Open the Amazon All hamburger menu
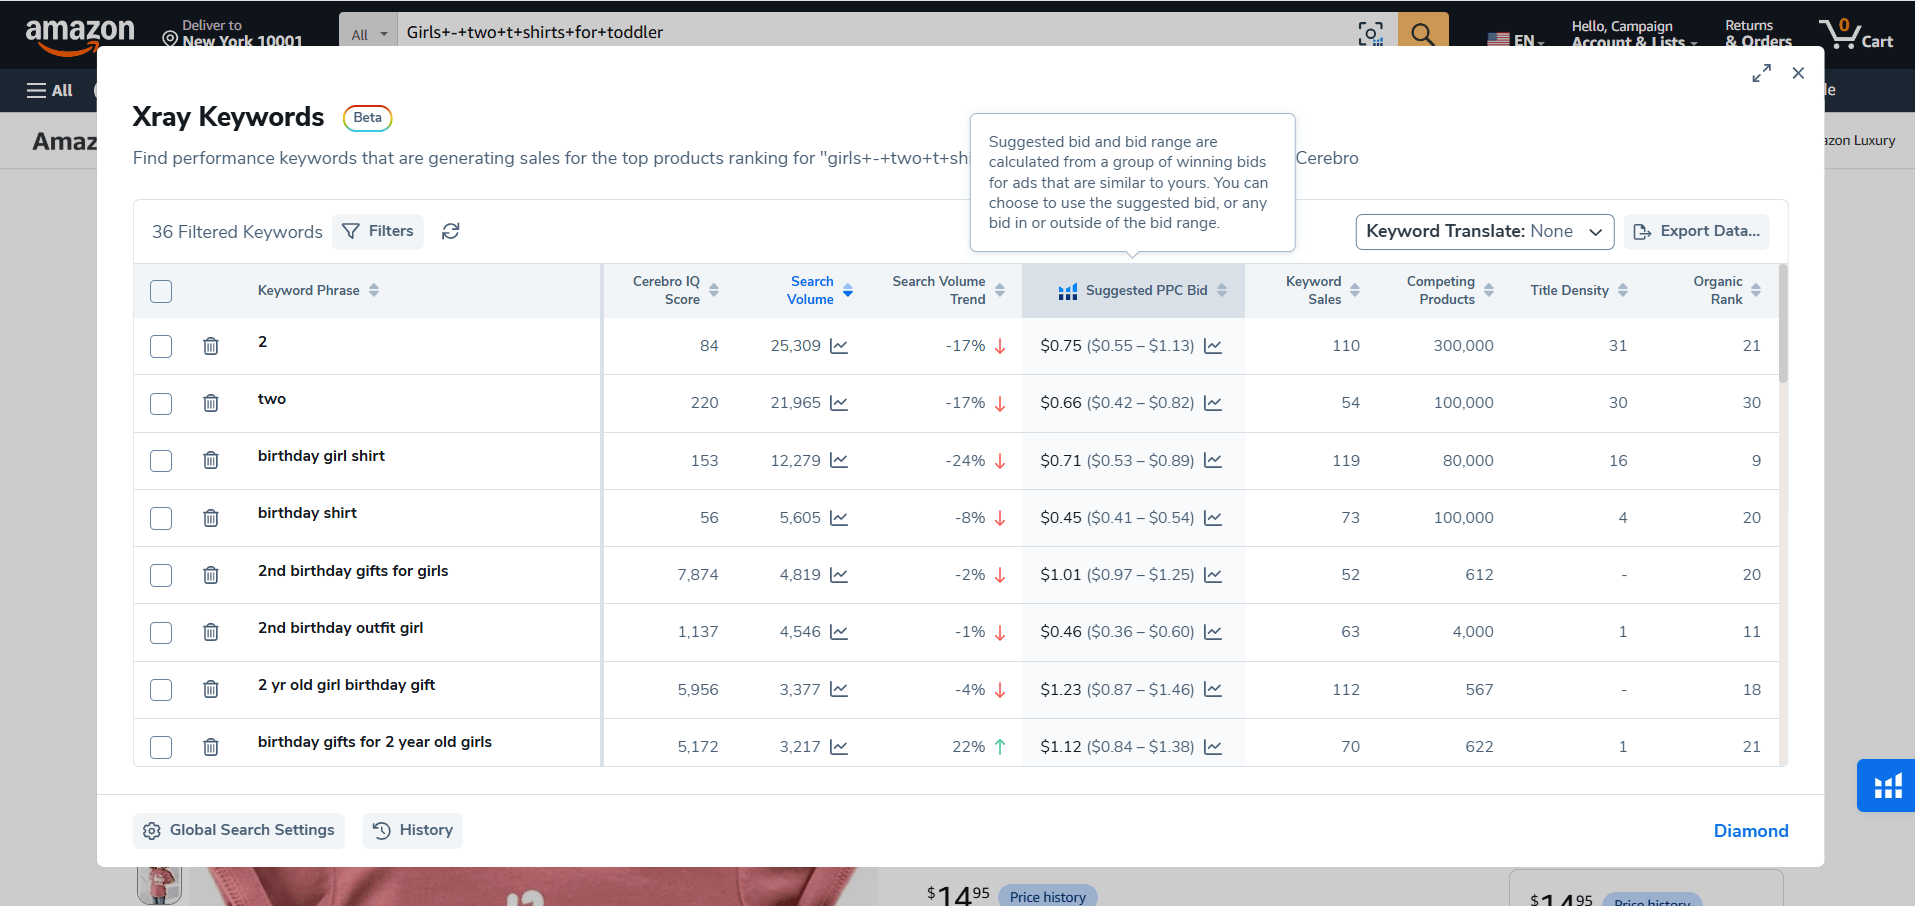 (50, 90)
